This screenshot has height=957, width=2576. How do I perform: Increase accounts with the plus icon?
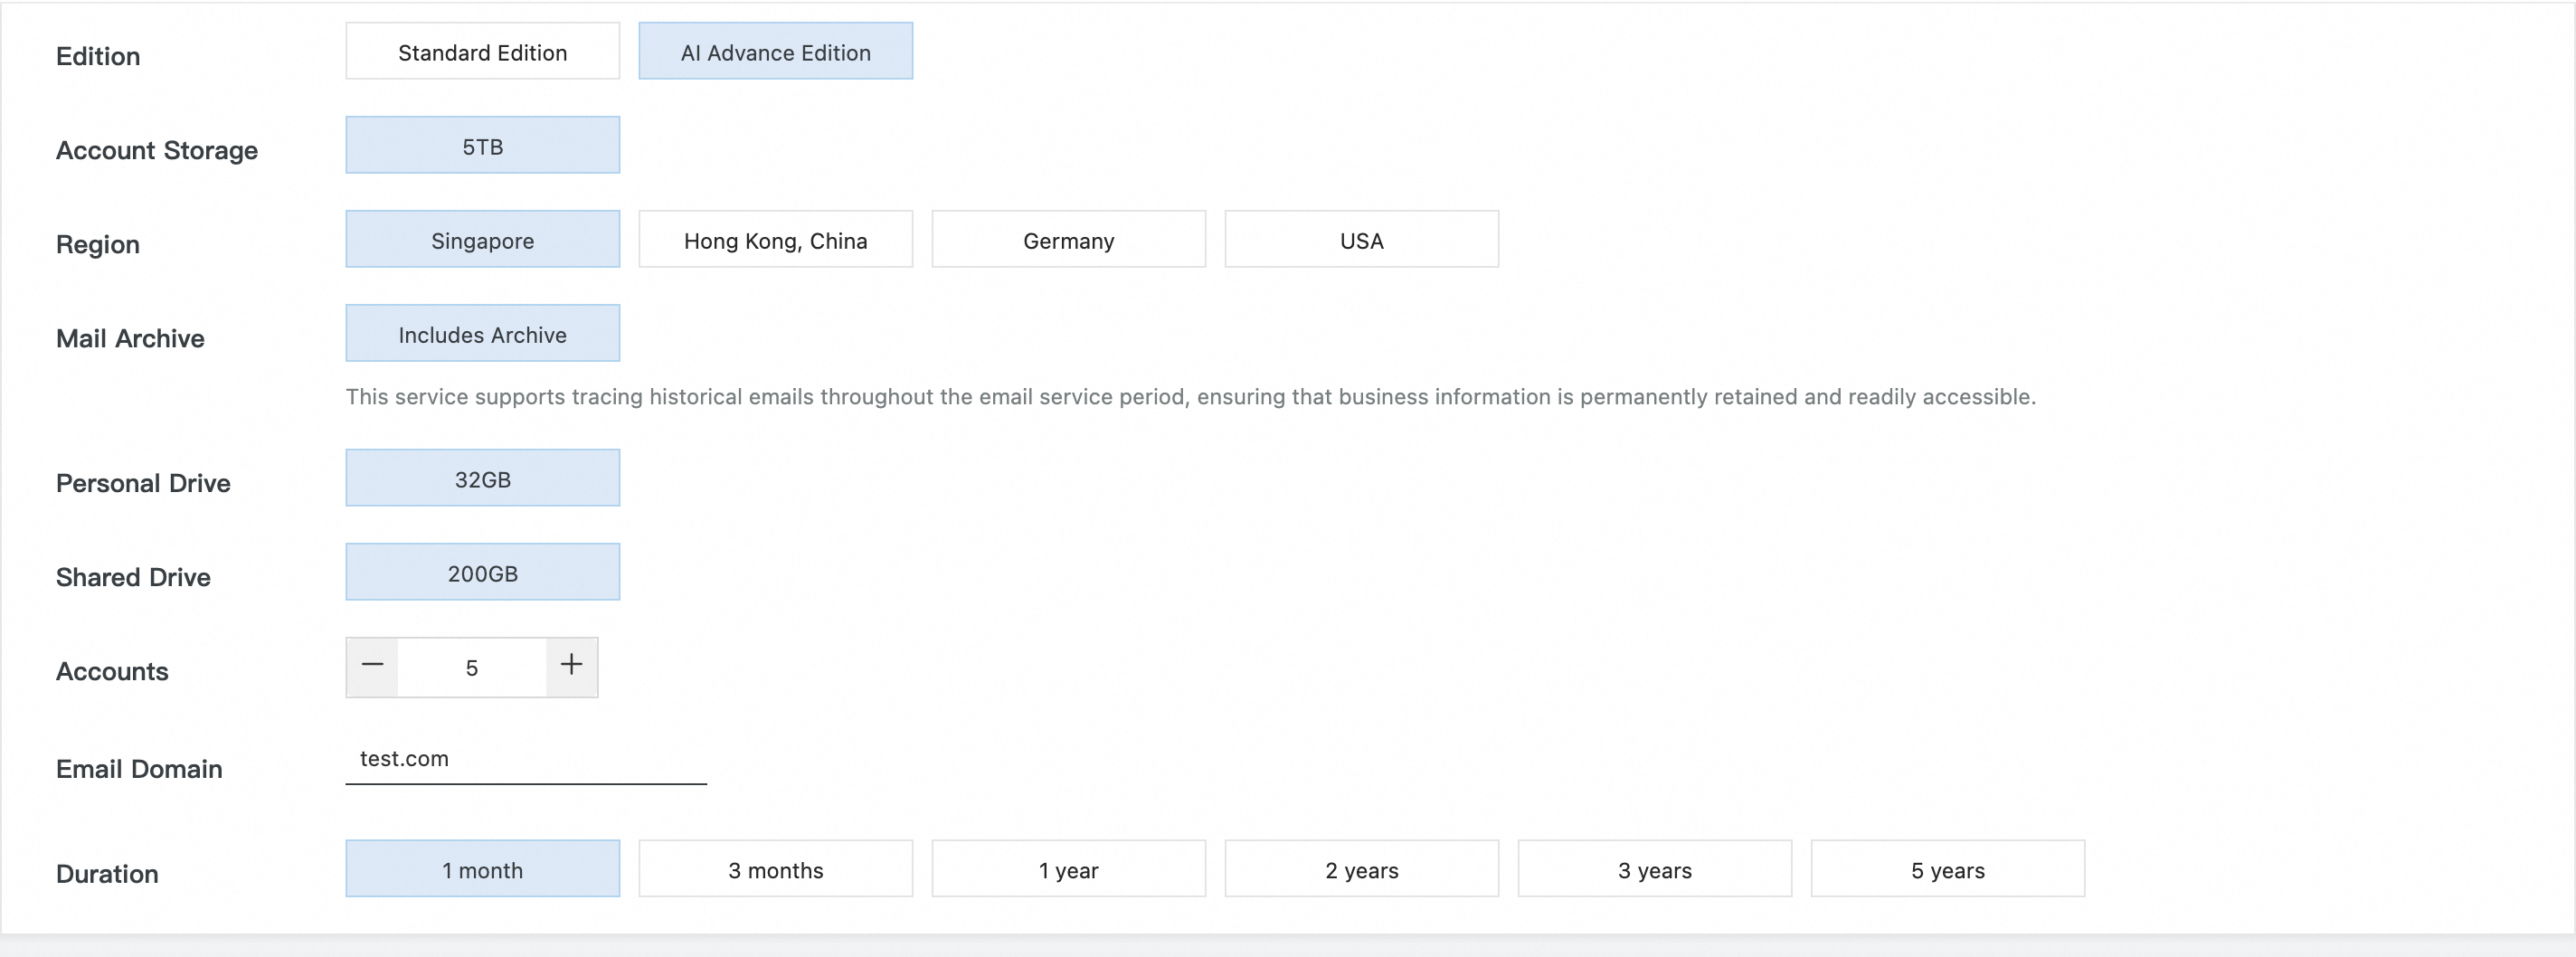(x=571, y=666)
